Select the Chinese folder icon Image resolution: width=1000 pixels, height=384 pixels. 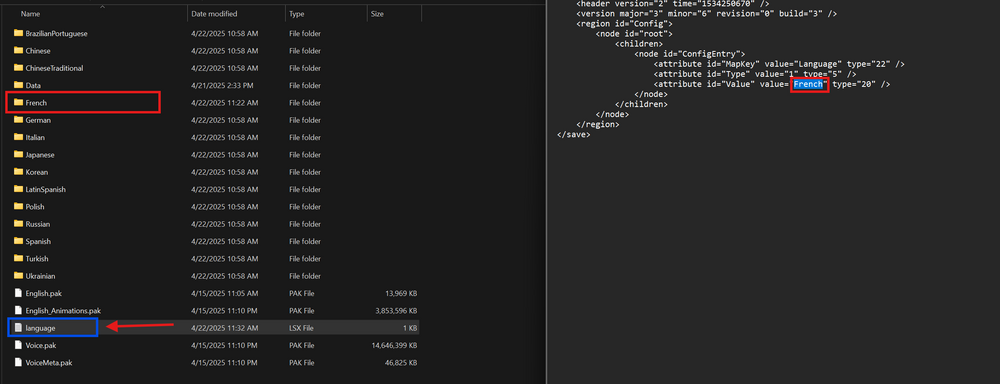coord(18,50)
